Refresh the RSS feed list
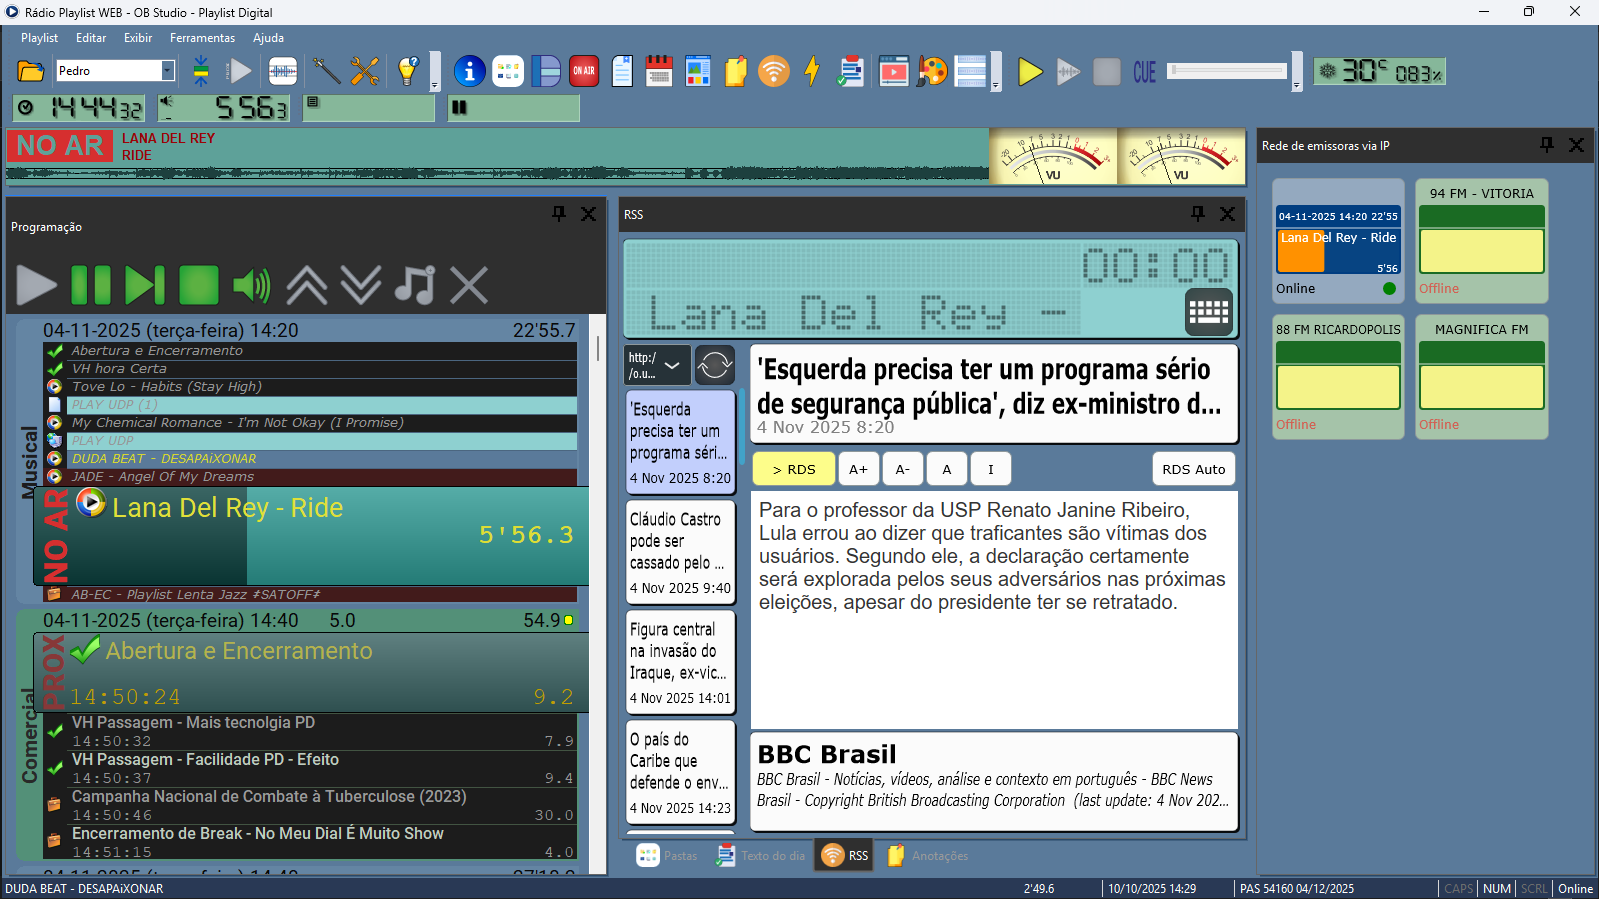This screenshot has height=899, width=1599. pyautogui.click(x=714, y=365)
